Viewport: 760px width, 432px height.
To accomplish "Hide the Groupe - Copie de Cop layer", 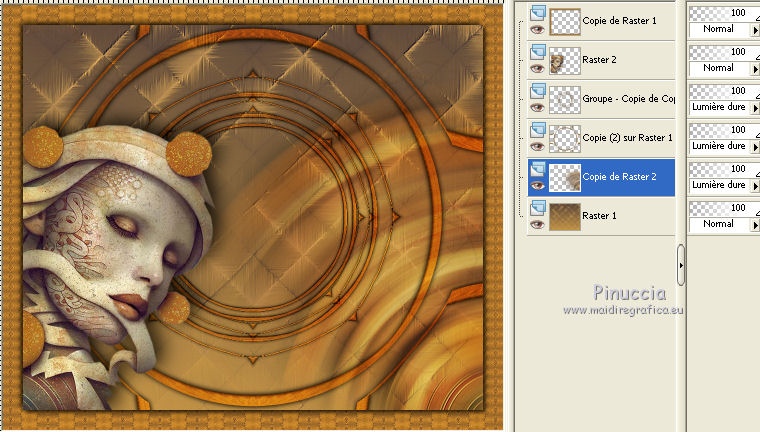I will click(x=537, y=108).
